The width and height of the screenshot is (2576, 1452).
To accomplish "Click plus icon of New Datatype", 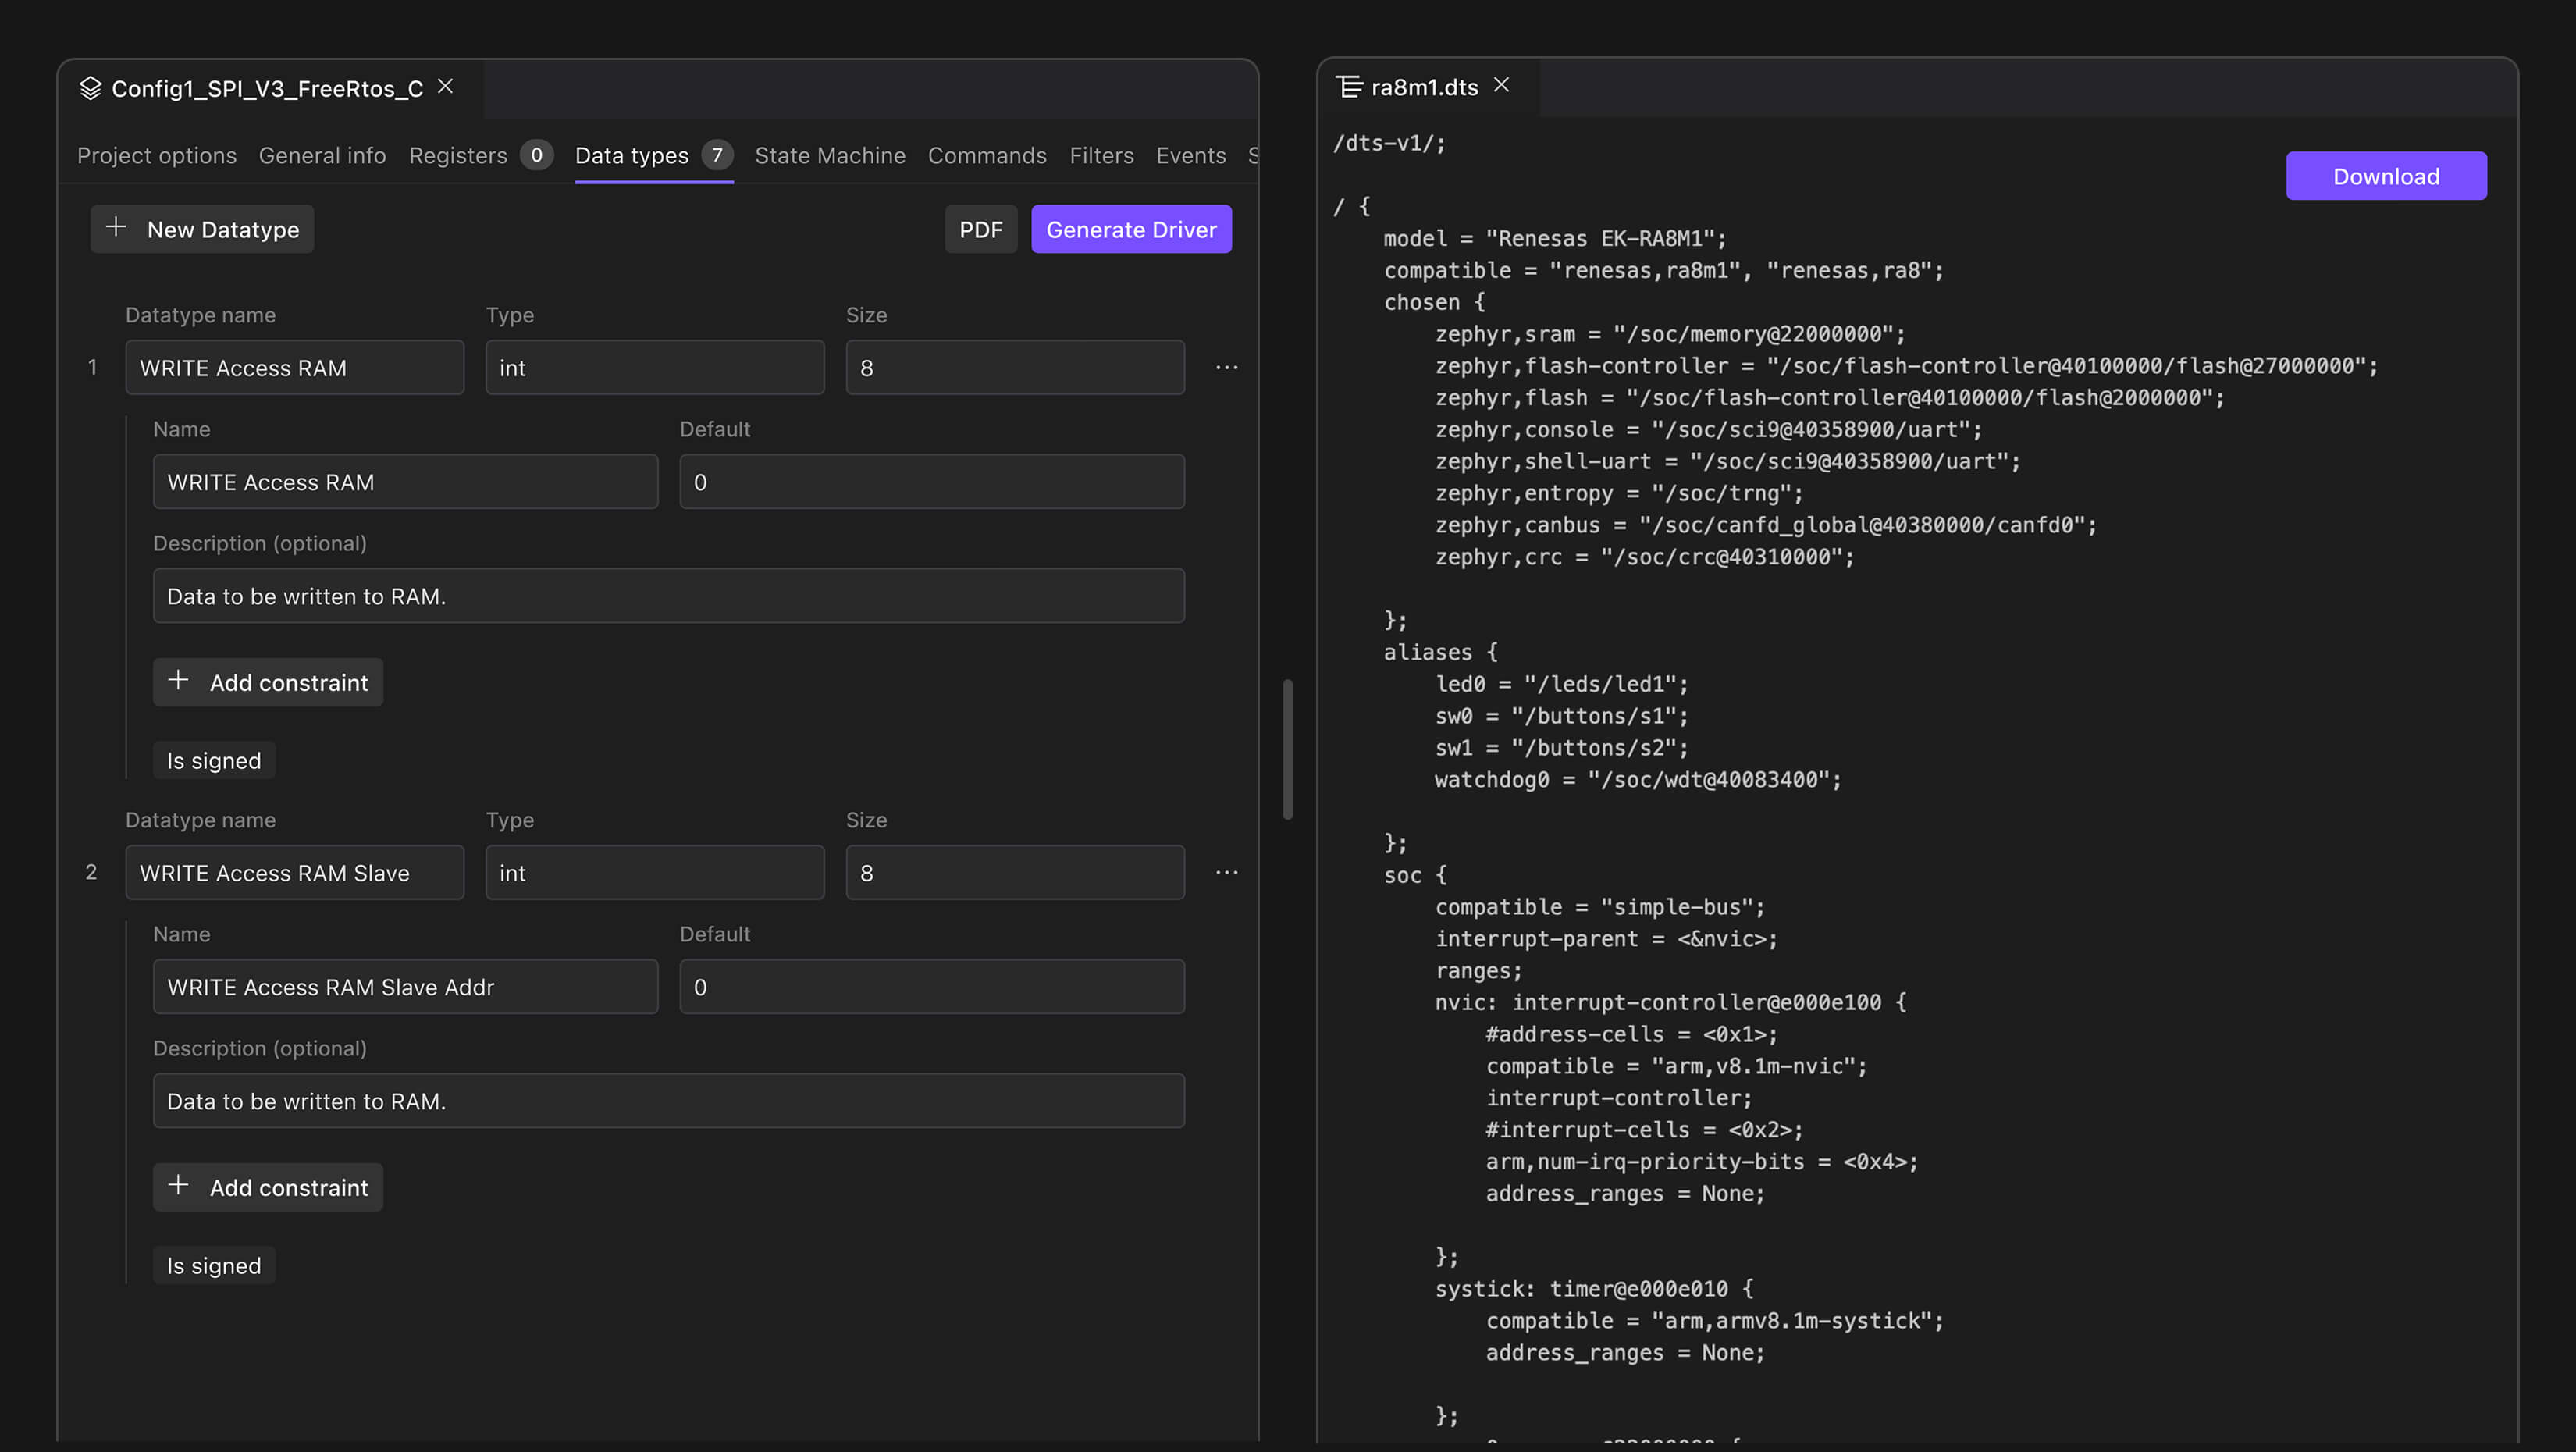I will (116, 228).
